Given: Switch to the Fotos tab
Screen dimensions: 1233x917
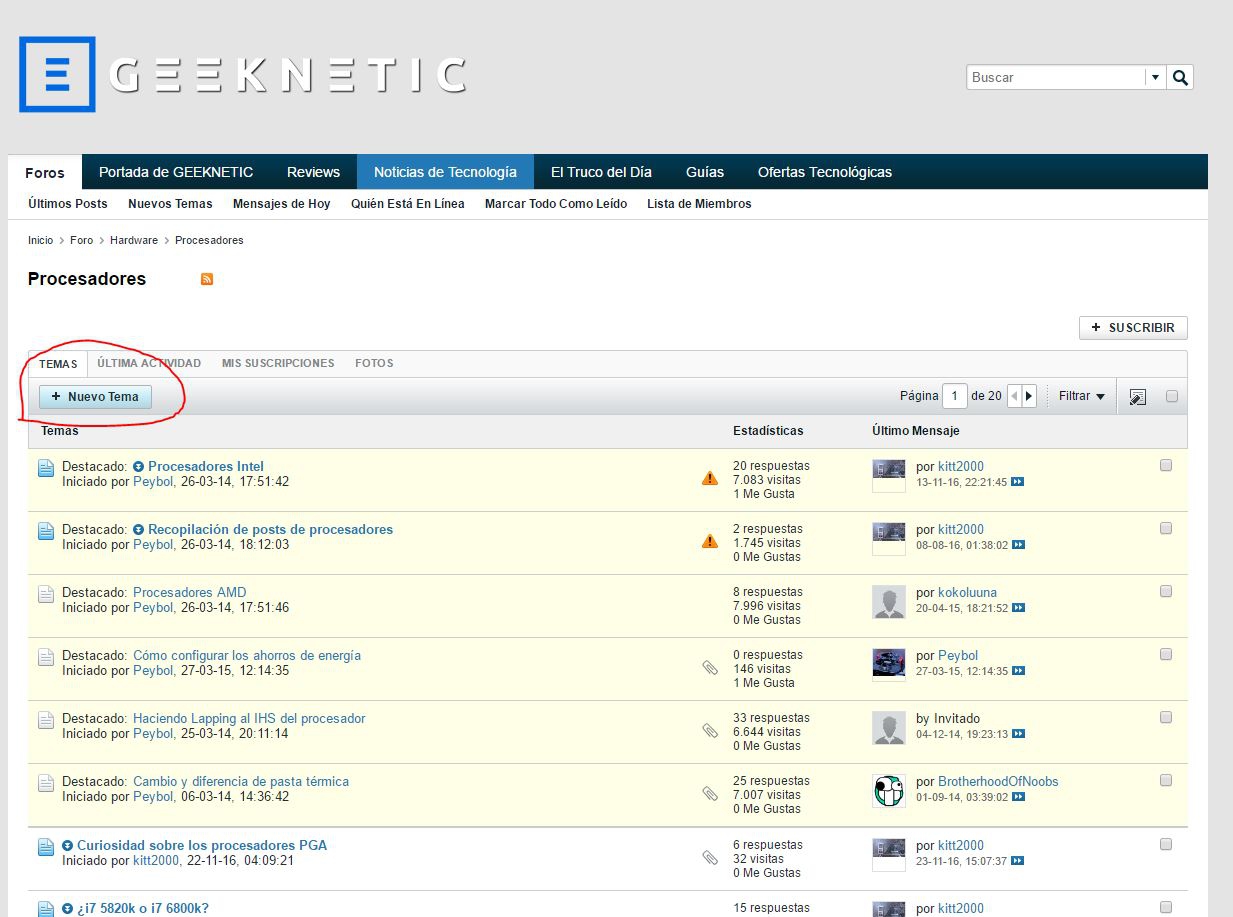Looking at the screenshot, I should coord(374,363).
